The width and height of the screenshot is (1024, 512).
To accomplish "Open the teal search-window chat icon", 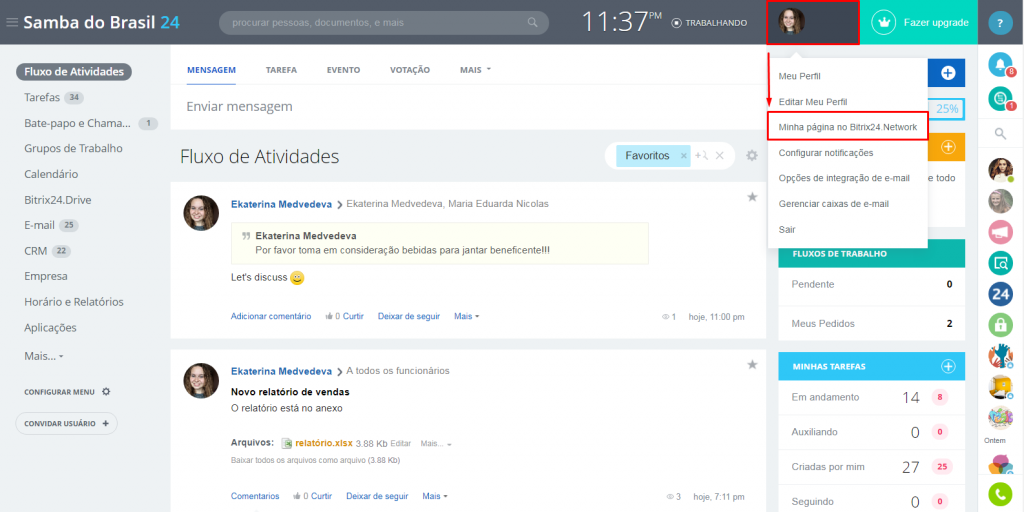I will click(1000, 263).
